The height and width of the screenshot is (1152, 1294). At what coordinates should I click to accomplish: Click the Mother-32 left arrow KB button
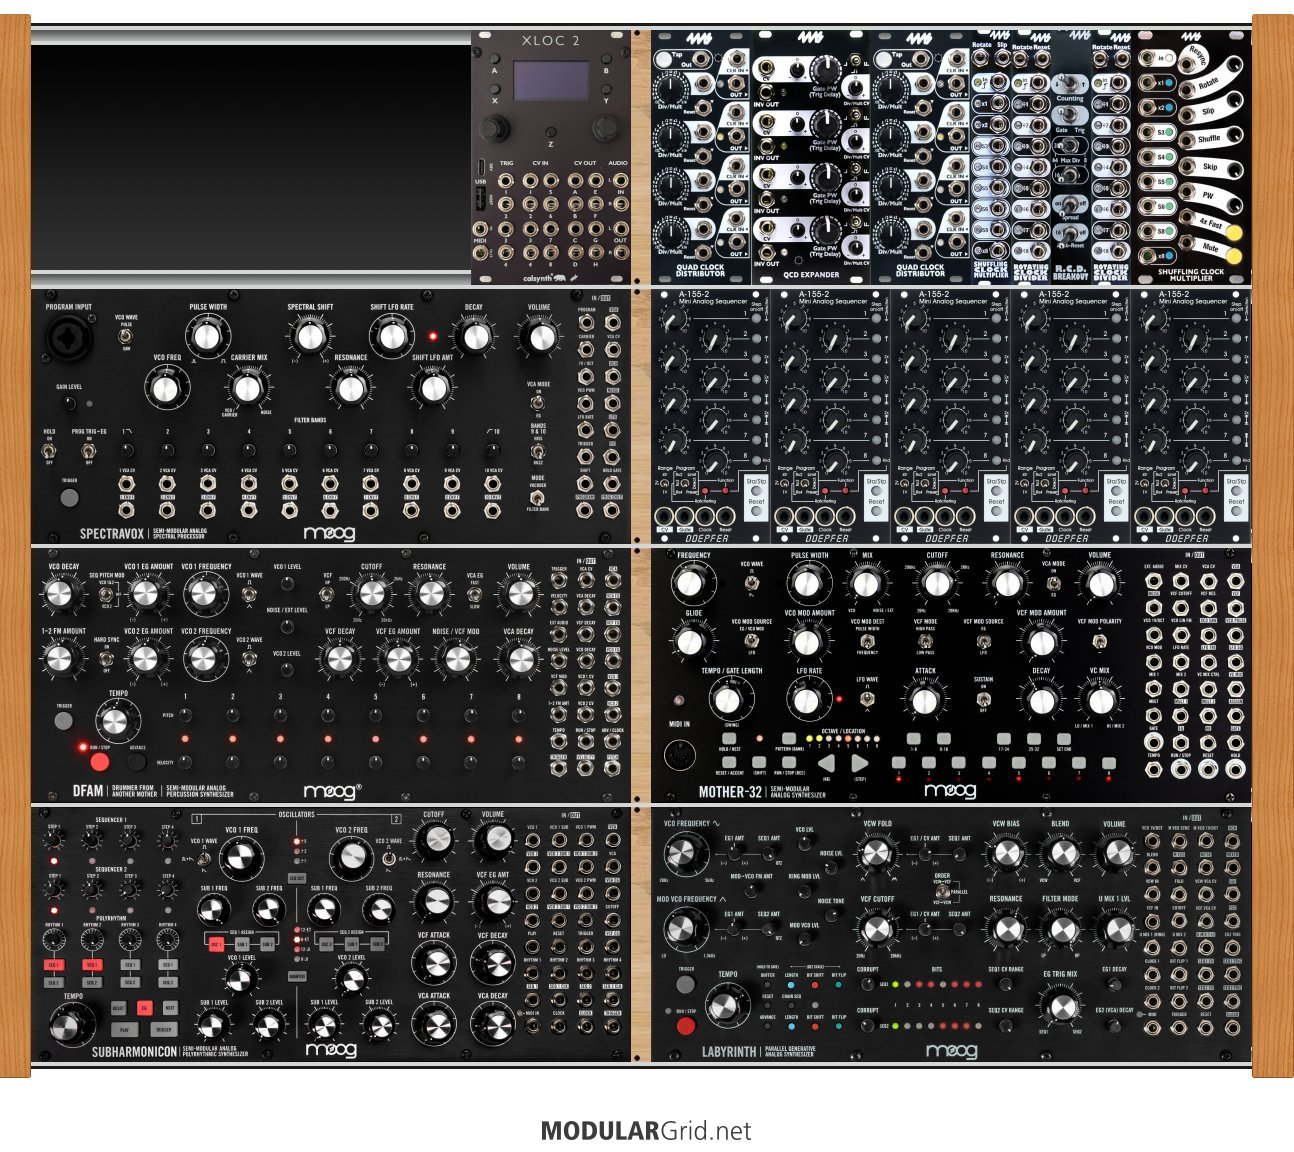[x=827, y=765]
